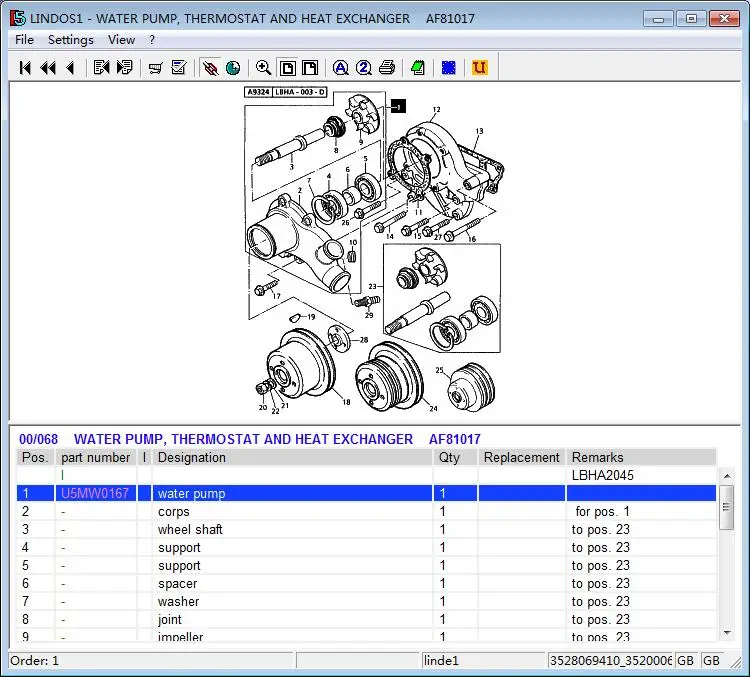Click callout number 25 in the diagram

pyautogui.click(x=439, y=370)
